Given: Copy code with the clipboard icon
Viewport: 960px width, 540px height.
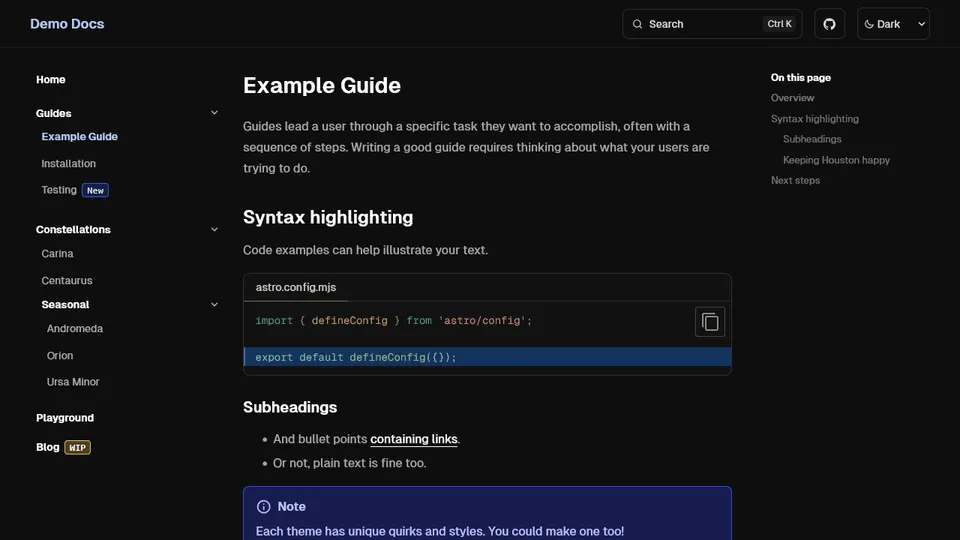Looking at the screenshot, I should pyautogui.click(x=710, y=322).
